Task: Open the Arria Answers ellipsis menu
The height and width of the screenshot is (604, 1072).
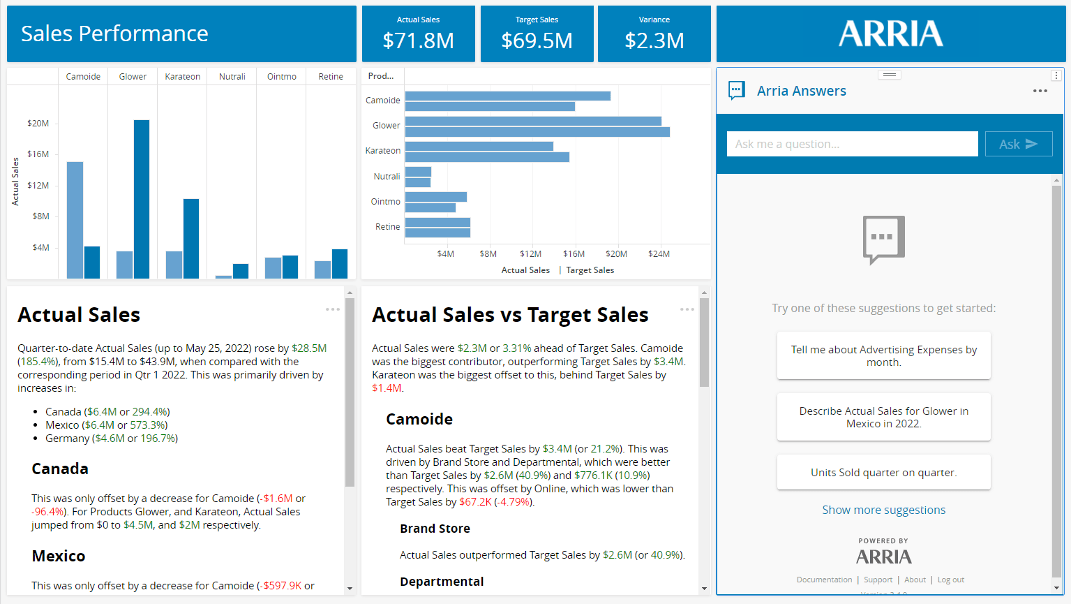Action: pyautogui.click(x=1040, y=91)
